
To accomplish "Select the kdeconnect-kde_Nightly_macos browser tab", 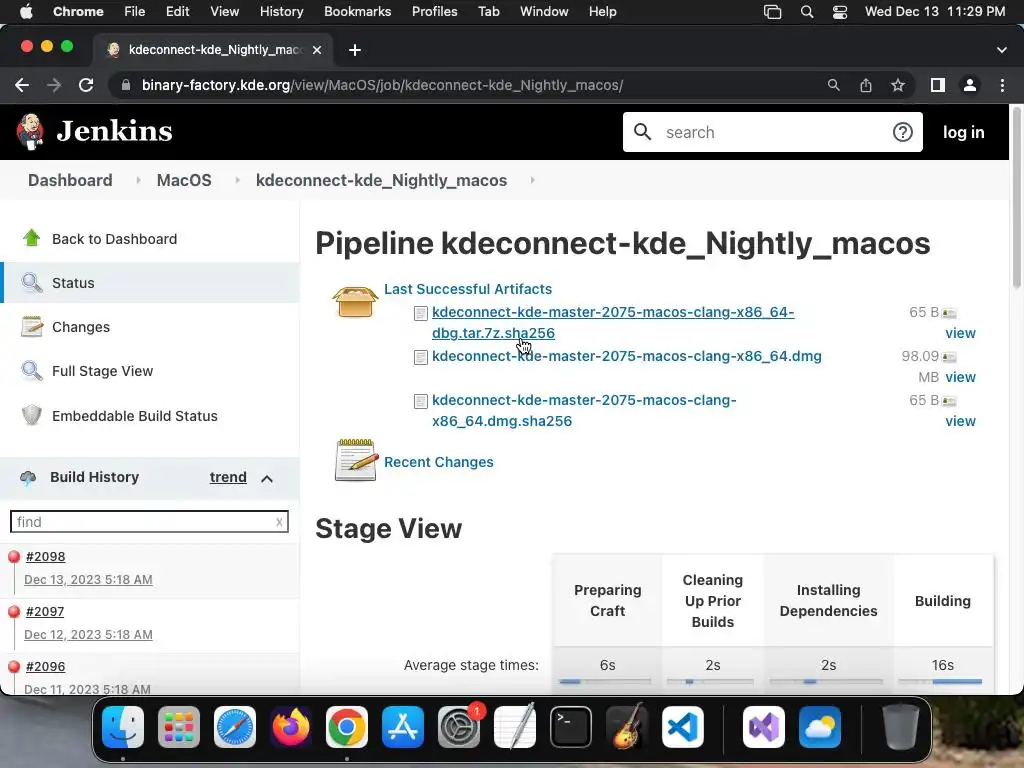I will (x=214, y=50).
